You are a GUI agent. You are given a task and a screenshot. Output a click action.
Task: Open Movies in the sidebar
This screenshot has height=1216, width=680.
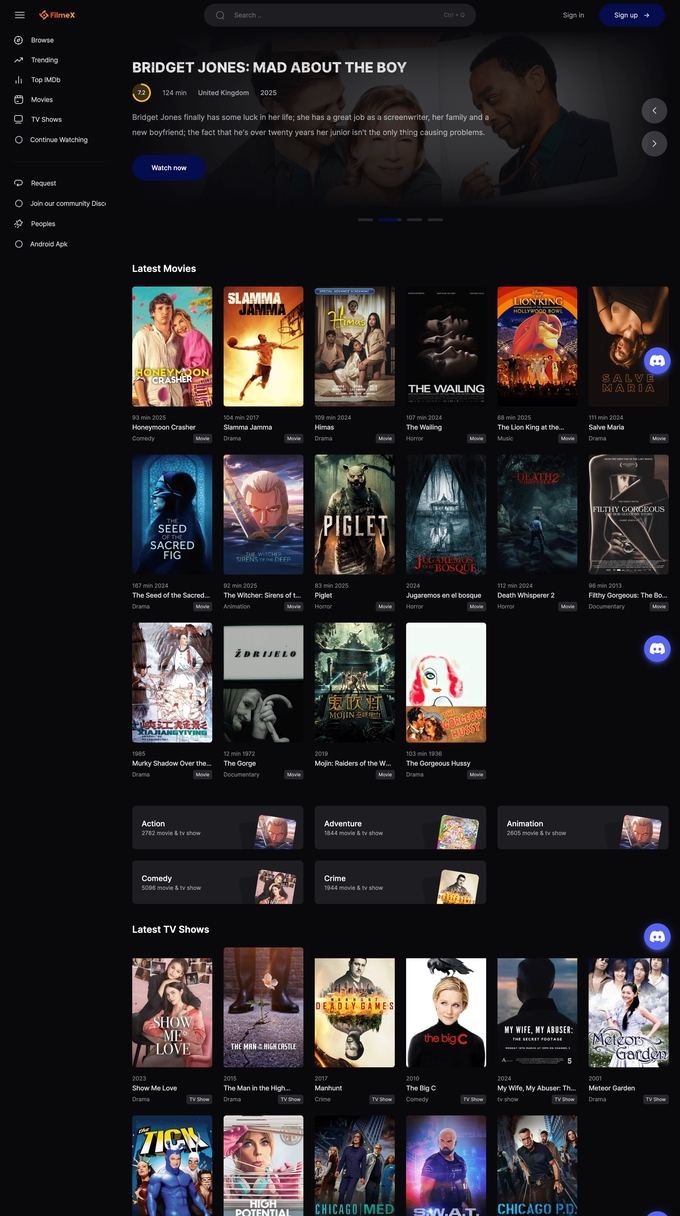[x=41, y=100]
